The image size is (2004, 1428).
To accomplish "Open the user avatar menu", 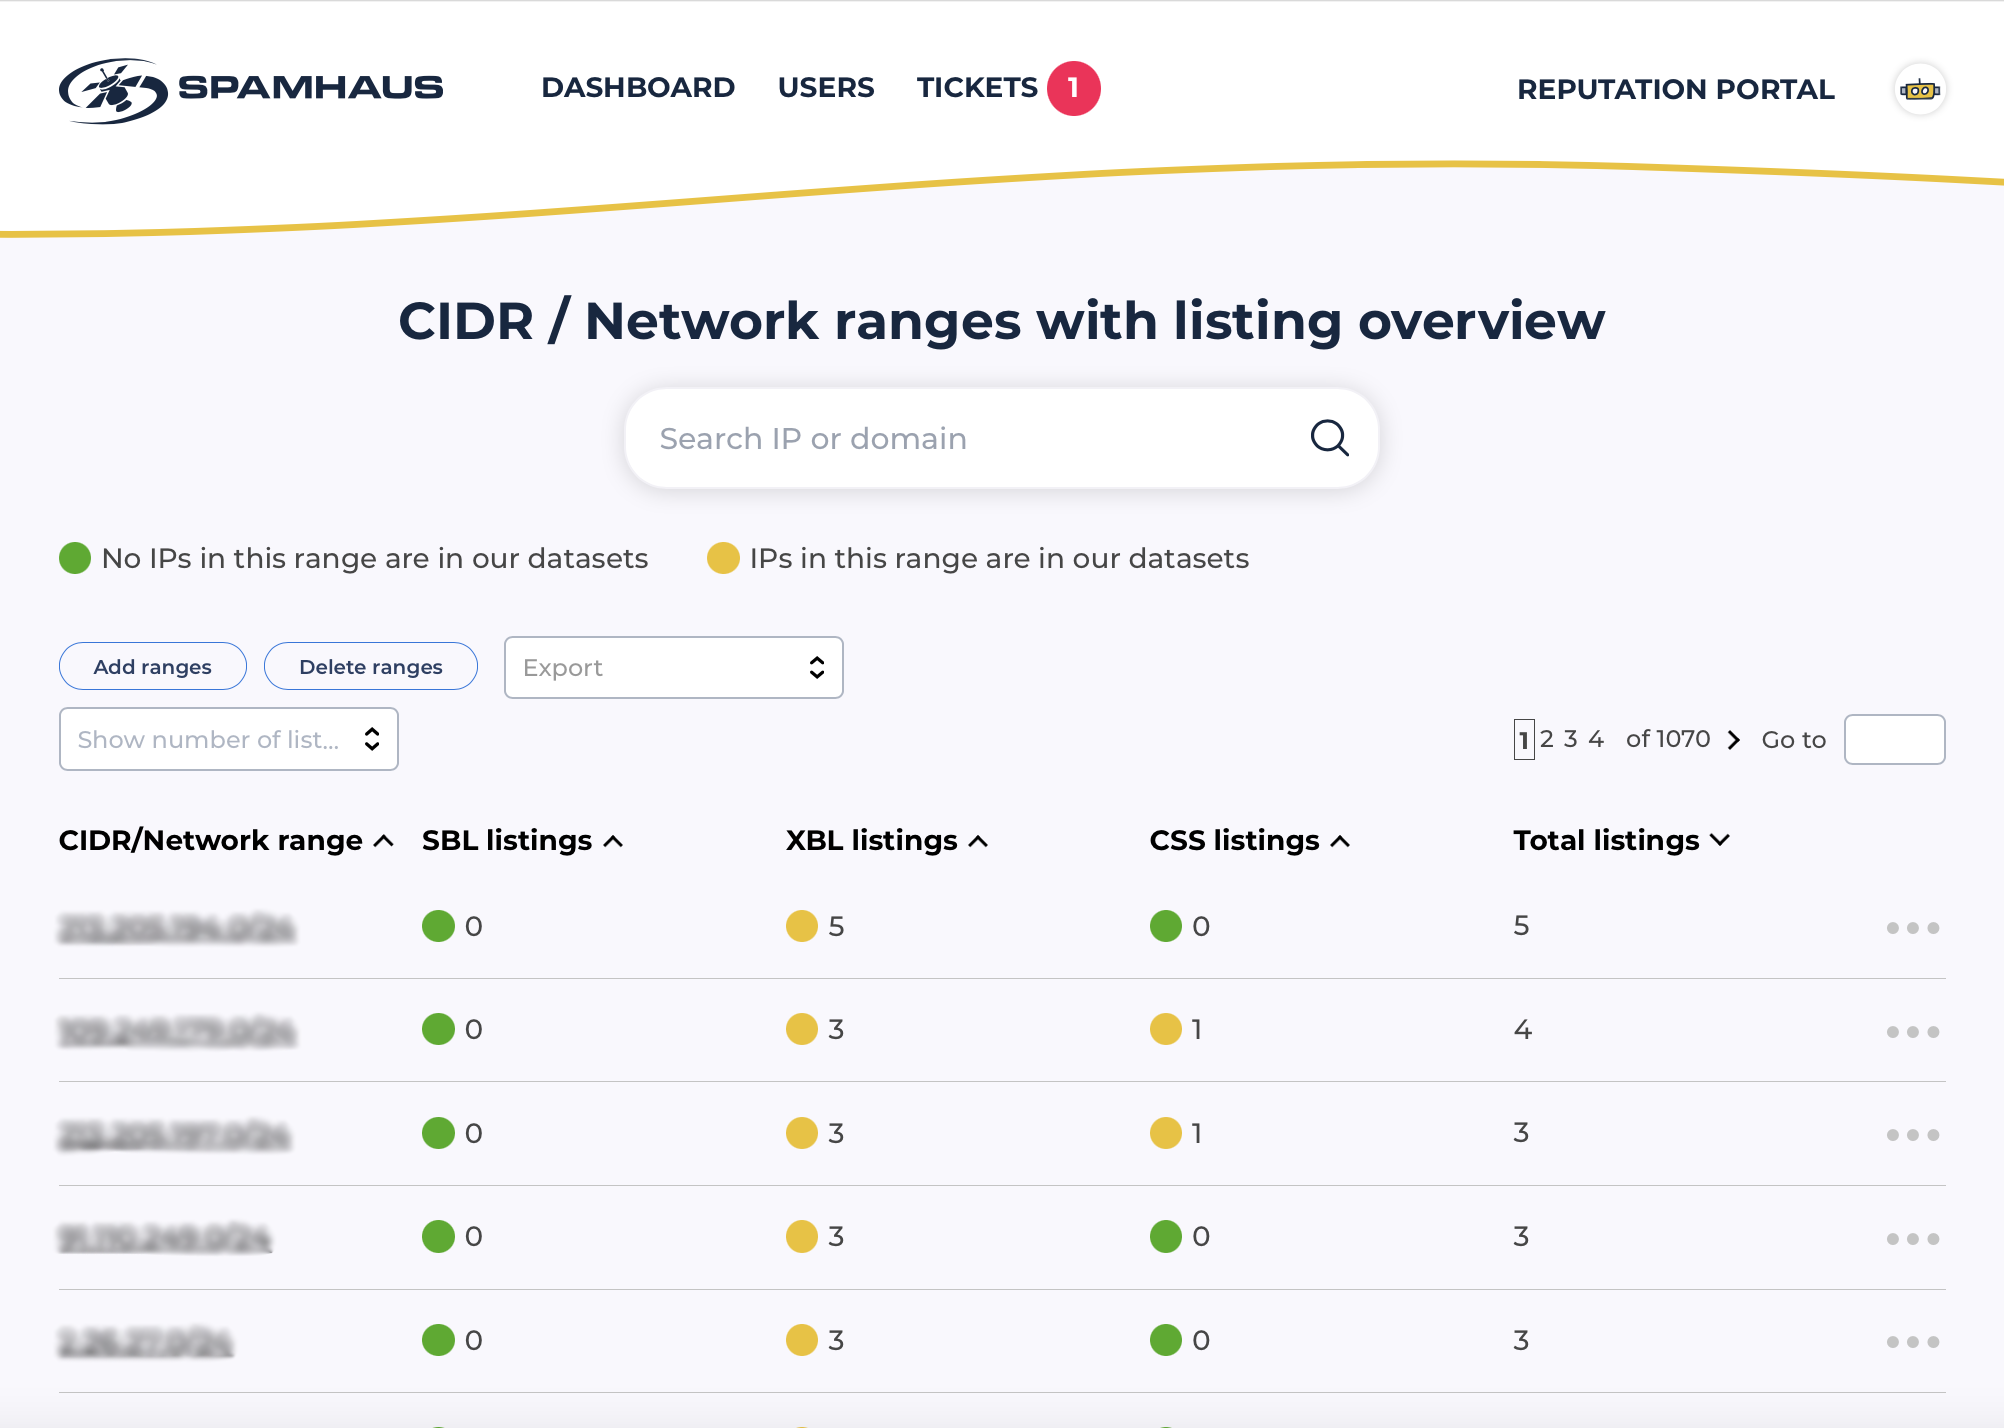I will click(1919, 90).
